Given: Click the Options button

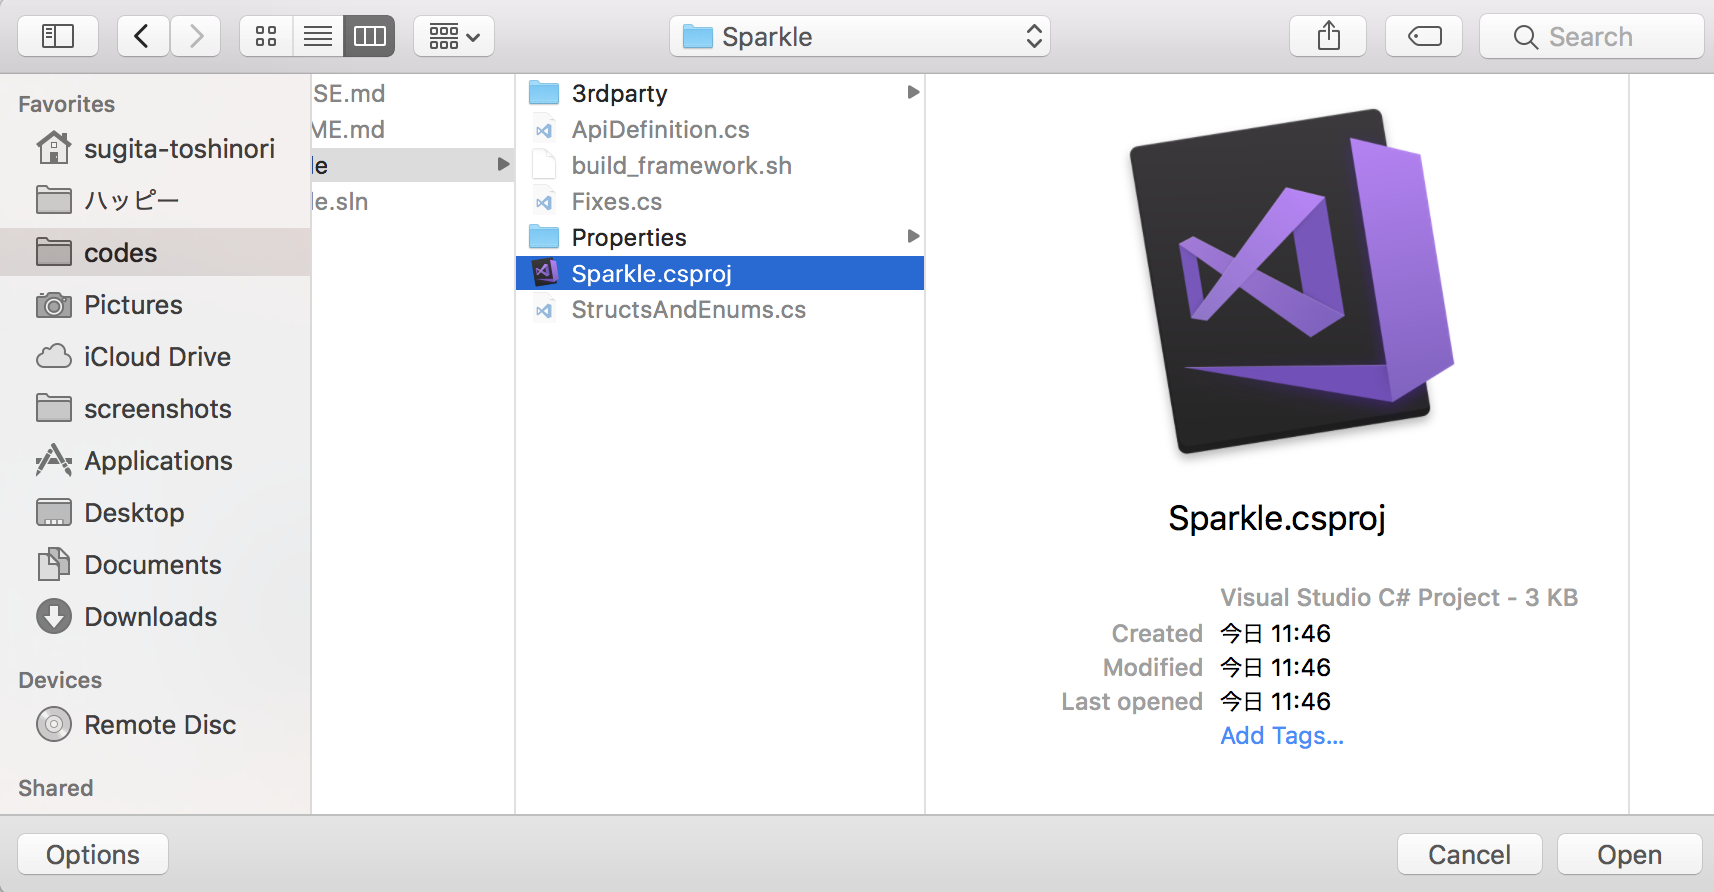Looking at the screenshot, I should (93, 855).
